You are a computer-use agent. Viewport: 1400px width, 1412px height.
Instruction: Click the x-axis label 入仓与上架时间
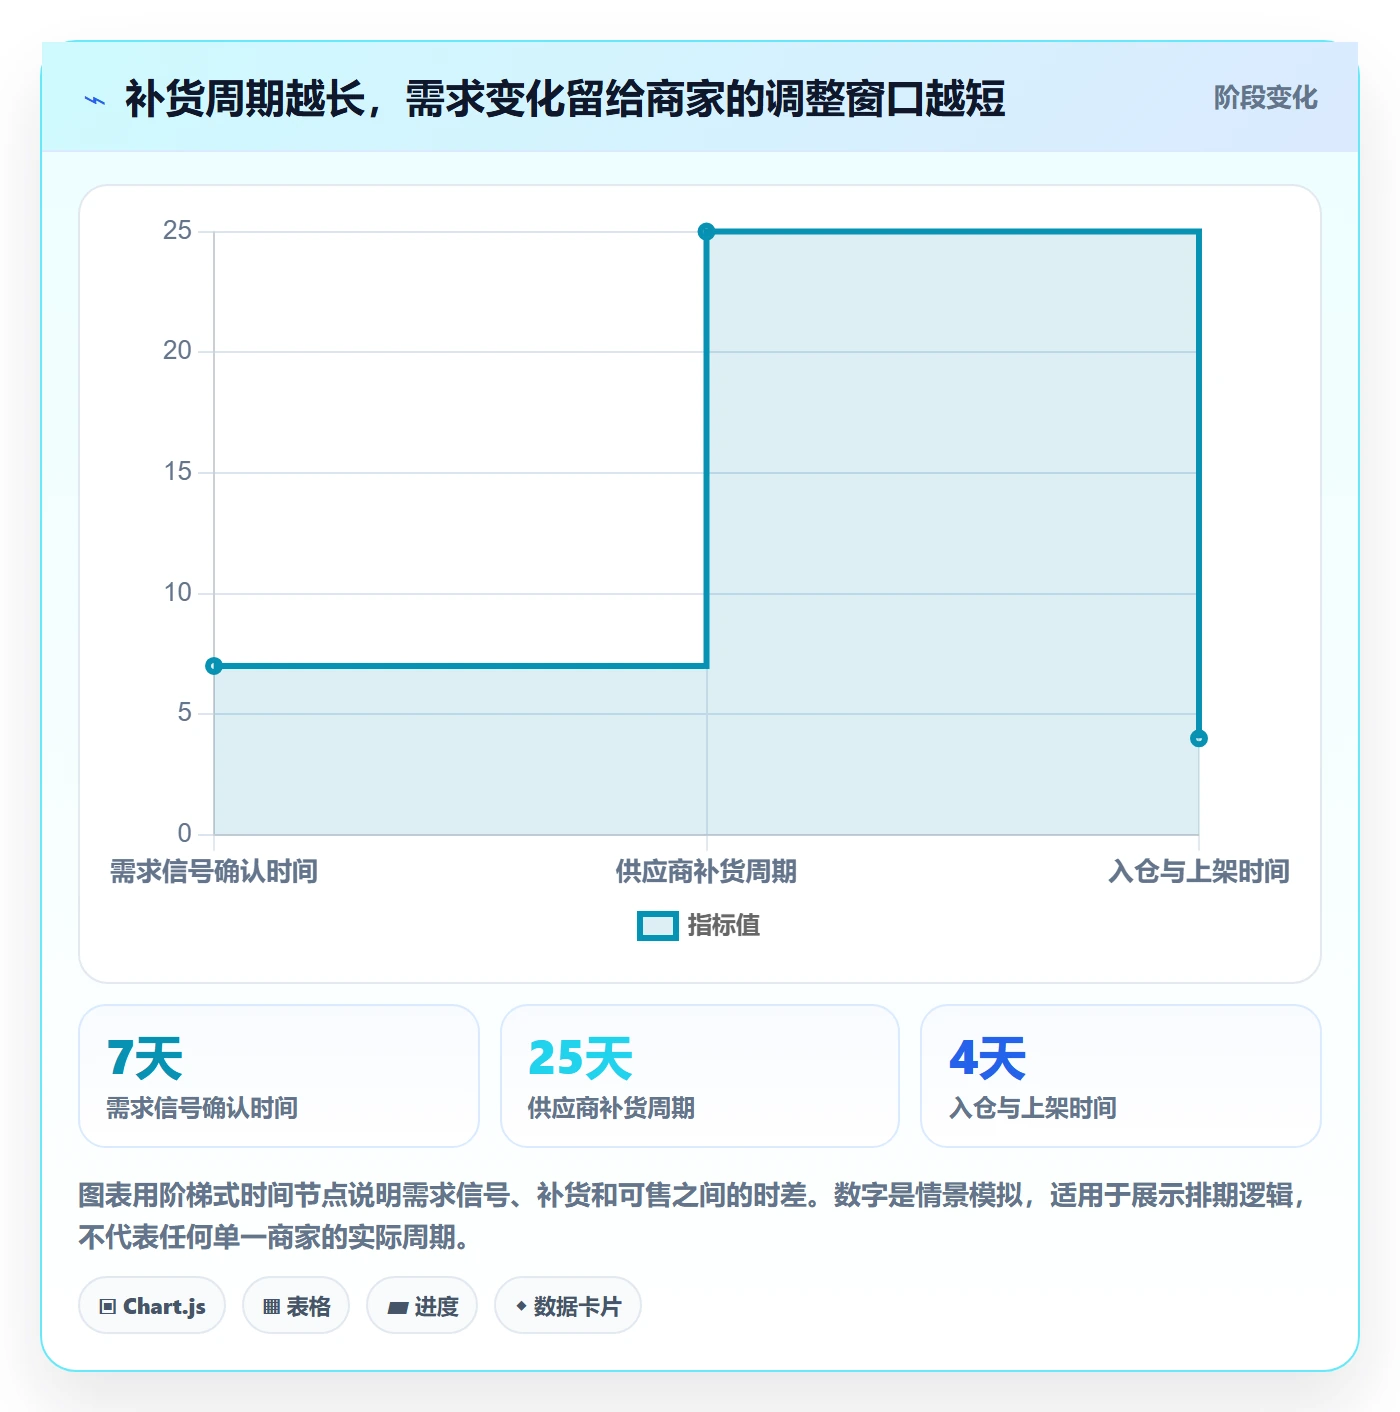point(1199,872)
